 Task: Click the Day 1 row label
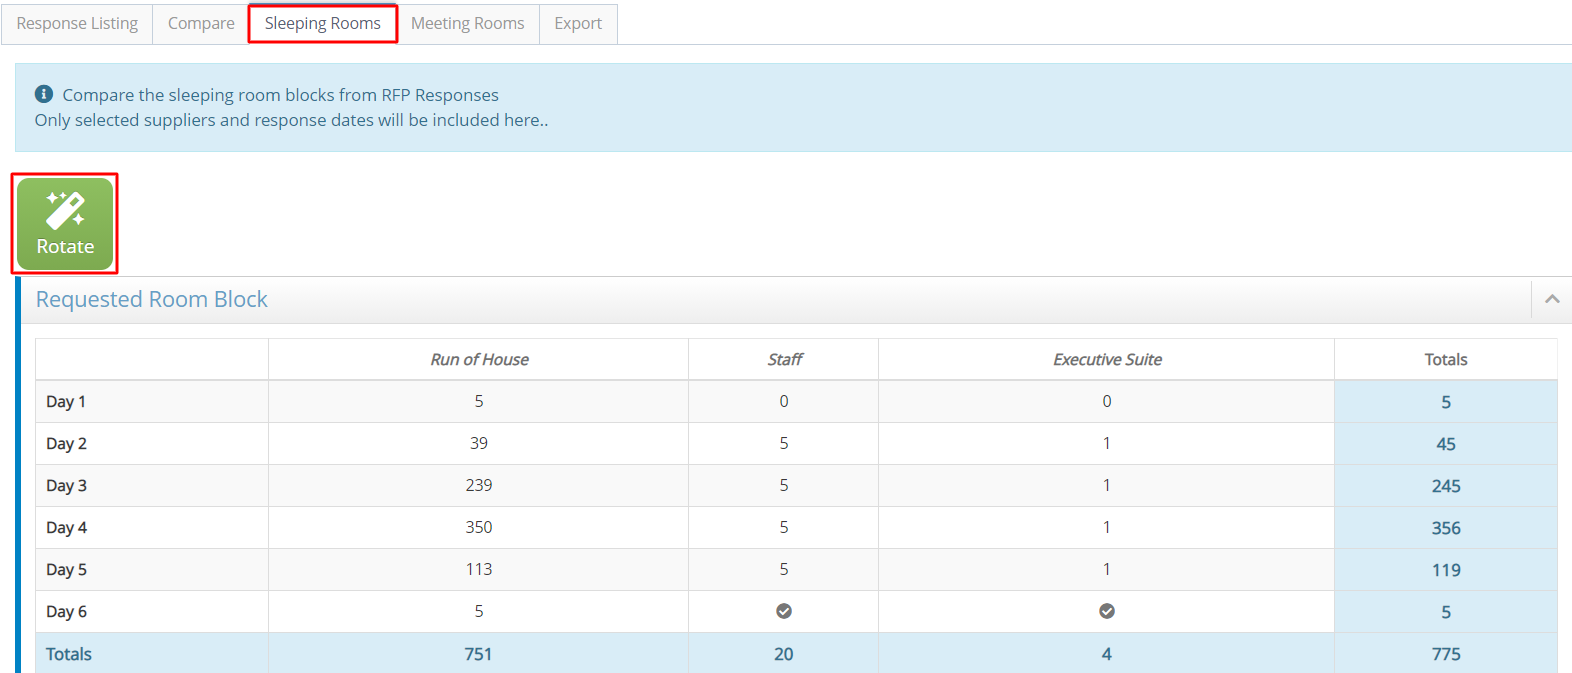[x=66, y=401]
